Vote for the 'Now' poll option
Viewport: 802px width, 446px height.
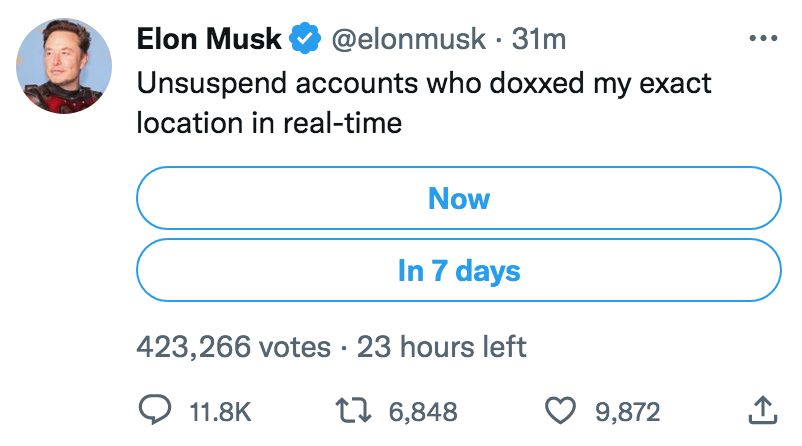coord(458,198)
